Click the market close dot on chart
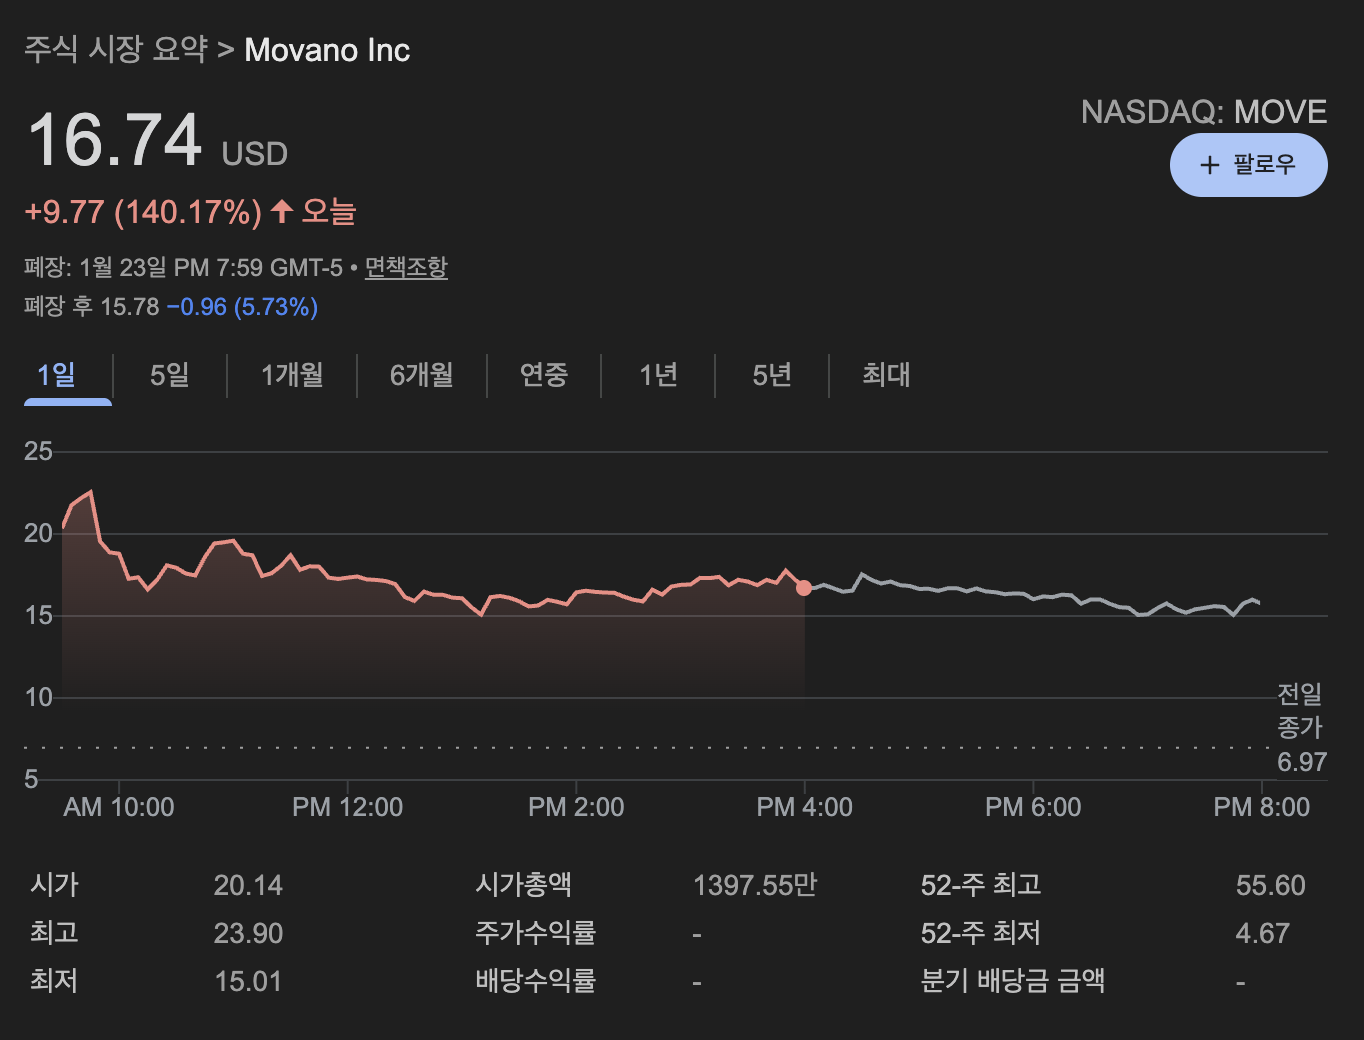The image size is (1364, 1040). [x=804, y=588]
